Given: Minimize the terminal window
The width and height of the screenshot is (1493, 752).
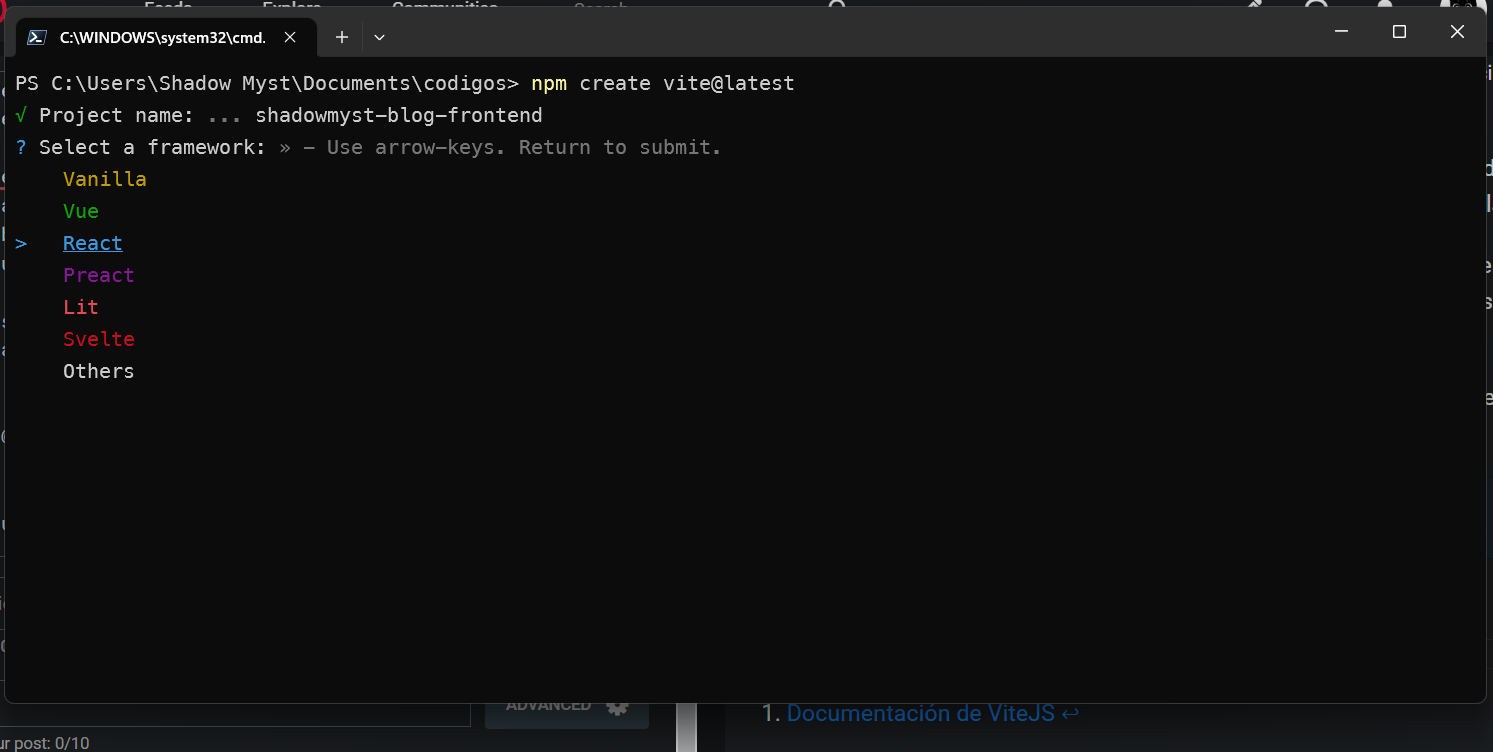Looking at the screenshot, I should (x=1342, y=32).
